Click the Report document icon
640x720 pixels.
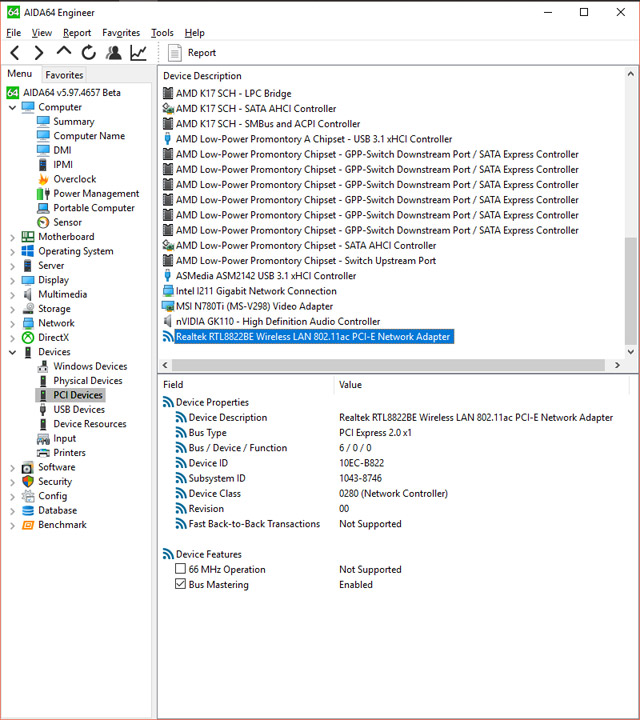click(x=174, y=53)
